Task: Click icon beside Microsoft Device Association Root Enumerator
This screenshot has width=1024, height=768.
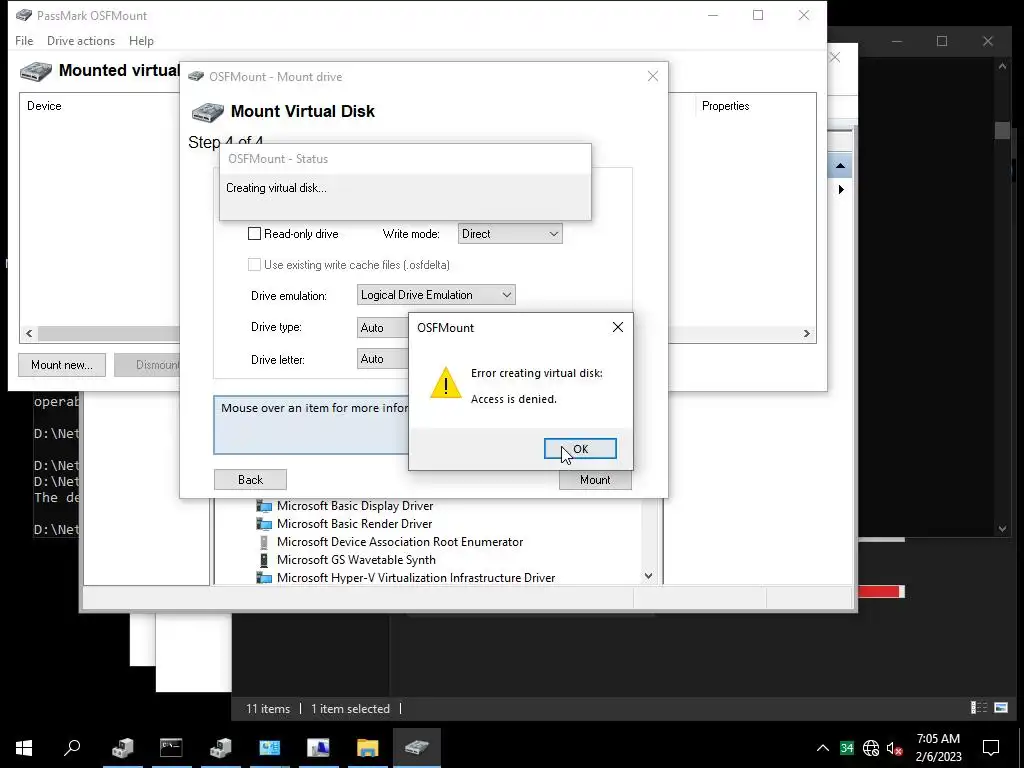Action: coord(264,542)
